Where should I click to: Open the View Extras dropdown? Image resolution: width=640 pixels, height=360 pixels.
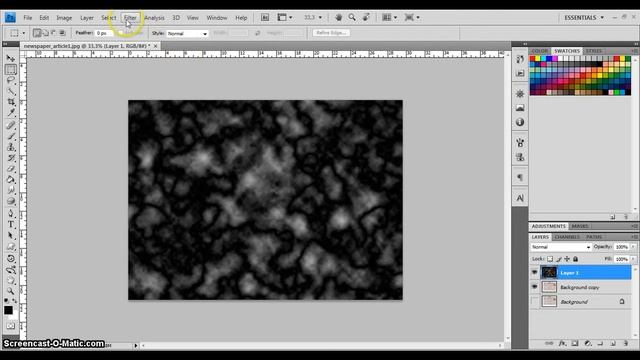(284, 18)
